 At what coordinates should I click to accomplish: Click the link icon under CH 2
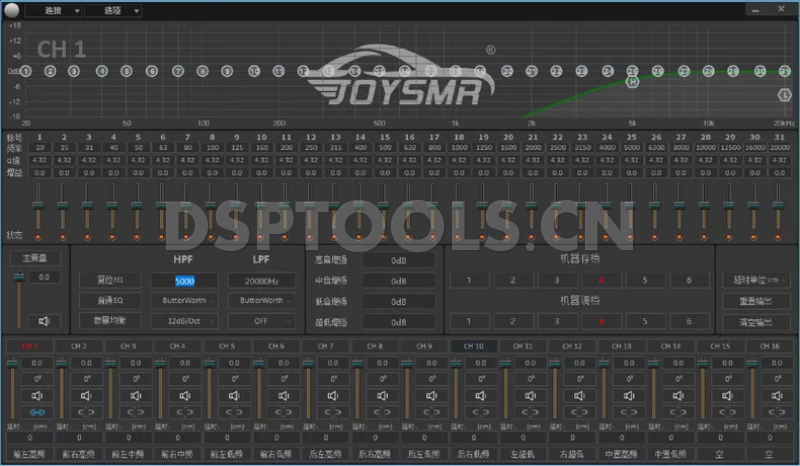tap(86, 412)
